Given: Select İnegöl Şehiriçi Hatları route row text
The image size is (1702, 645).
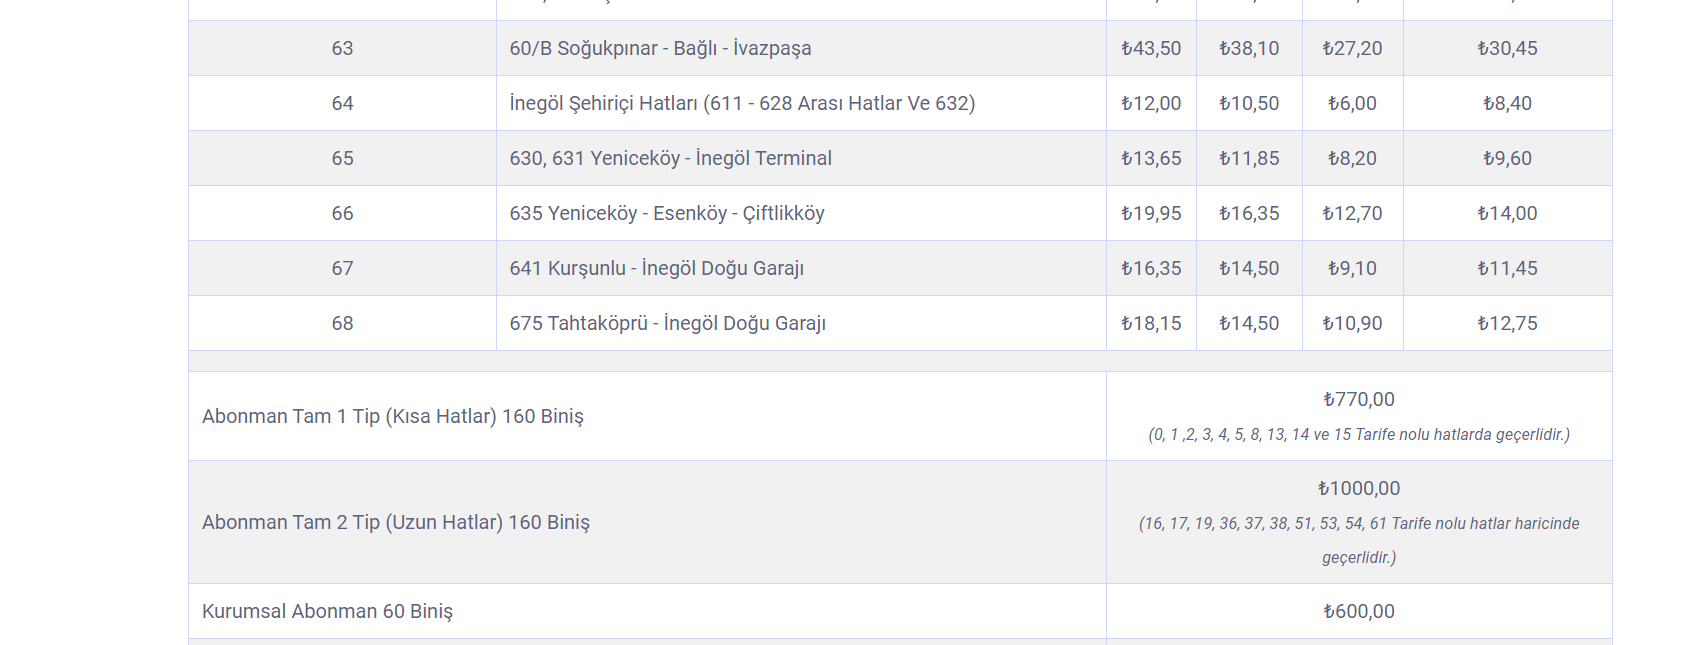Looking at the screenshot, I should coord(742,103).
